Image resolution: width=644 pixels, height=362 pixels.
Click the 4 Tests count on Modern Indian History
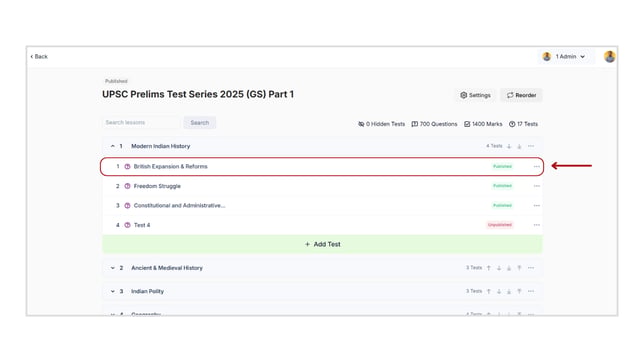coord(494,146)
